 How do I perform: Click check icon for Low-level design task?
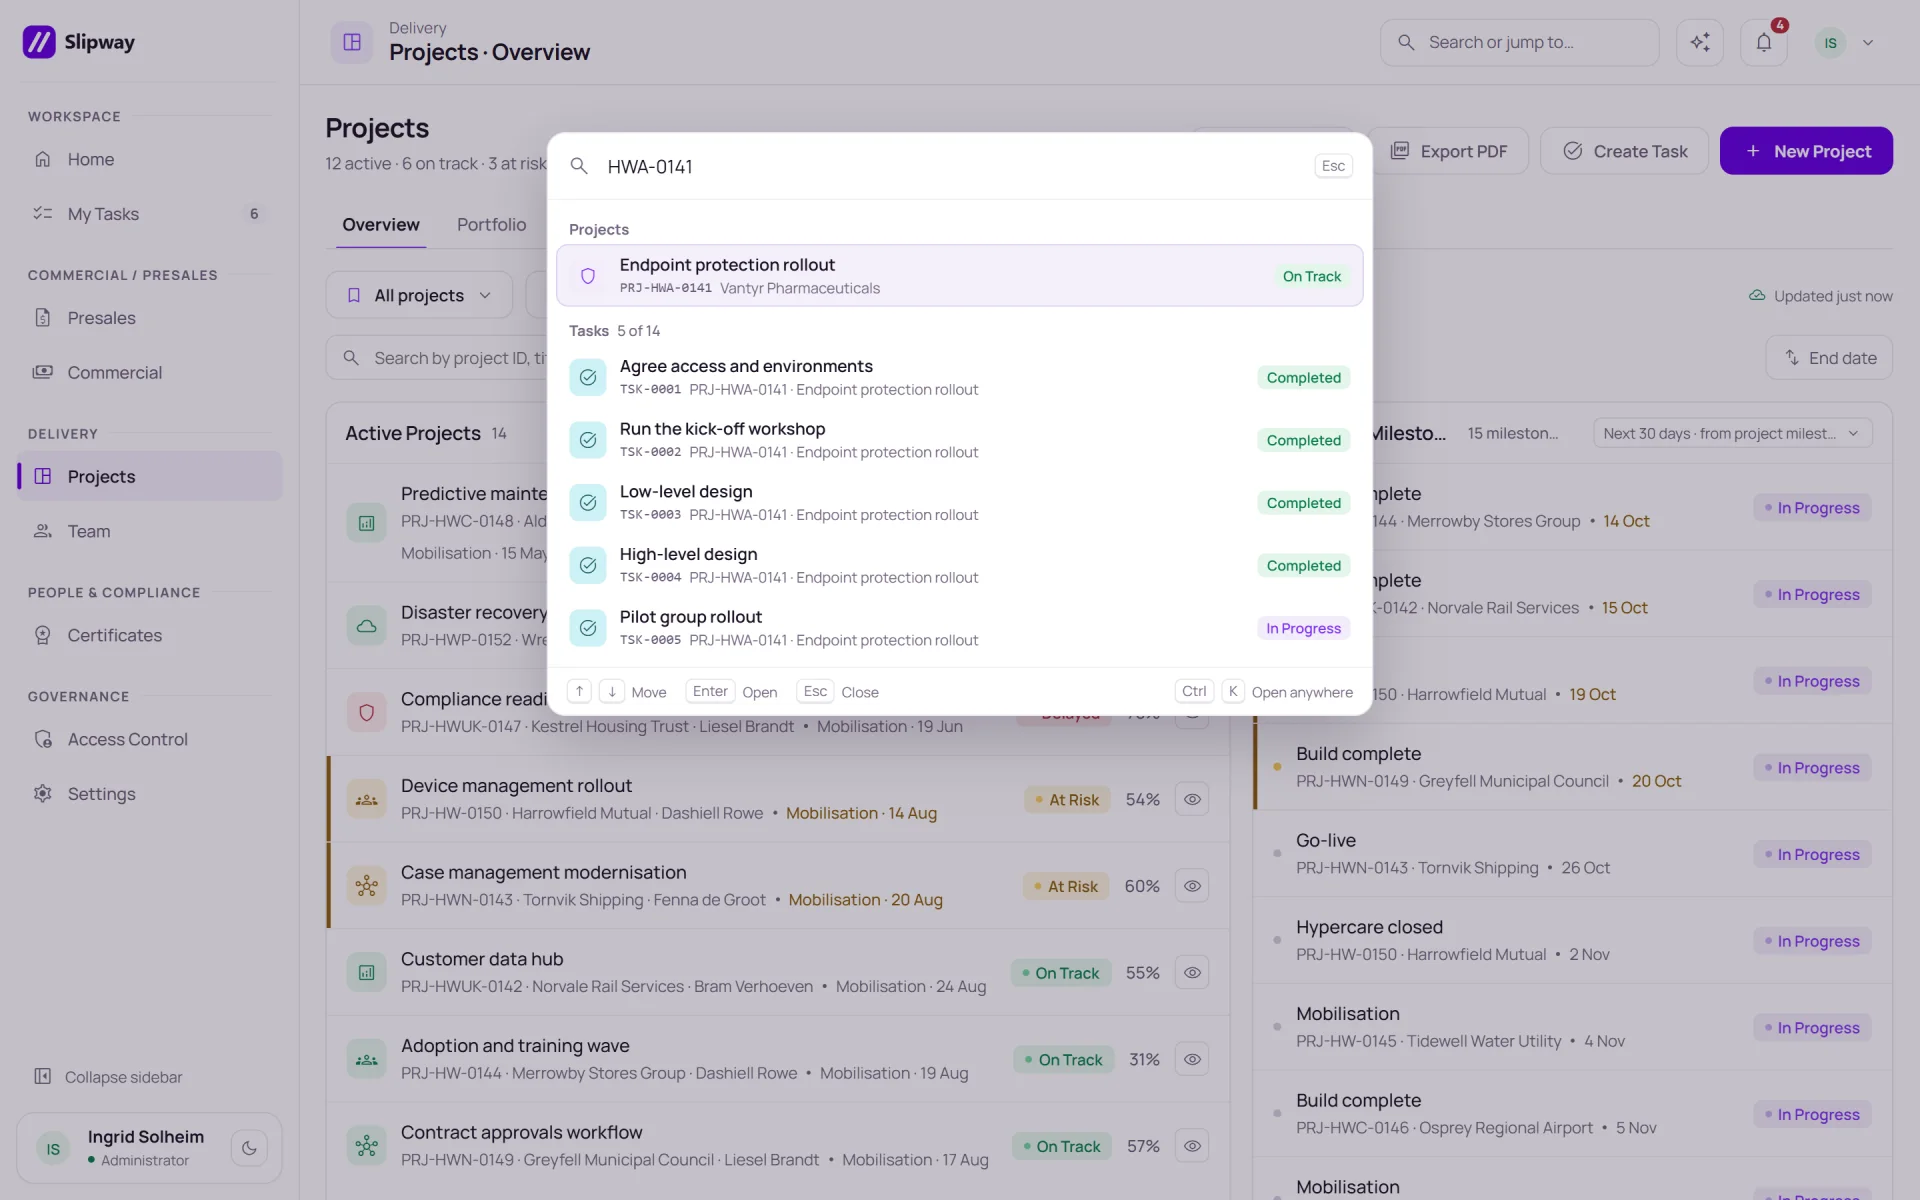pyautogui.click(x=588, y=502)
